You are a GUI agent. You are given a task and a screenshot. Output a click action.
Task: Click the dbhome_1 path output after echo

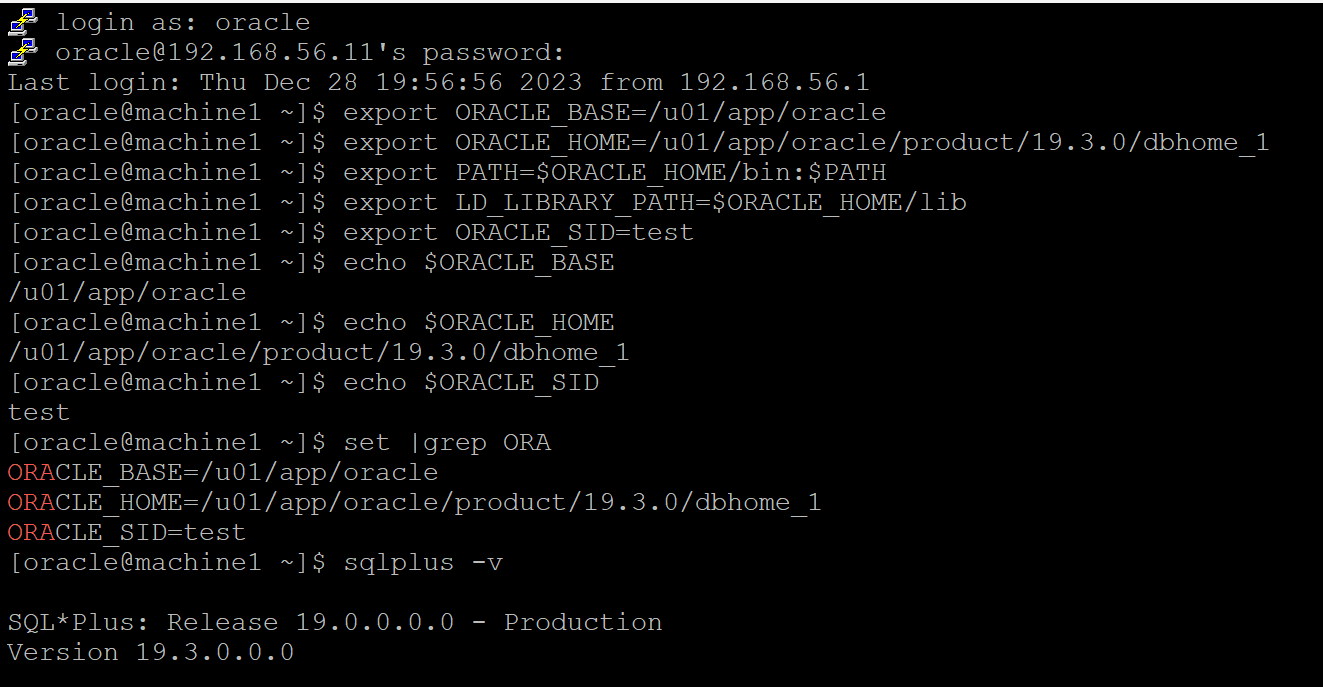click(x=319, y=352)
